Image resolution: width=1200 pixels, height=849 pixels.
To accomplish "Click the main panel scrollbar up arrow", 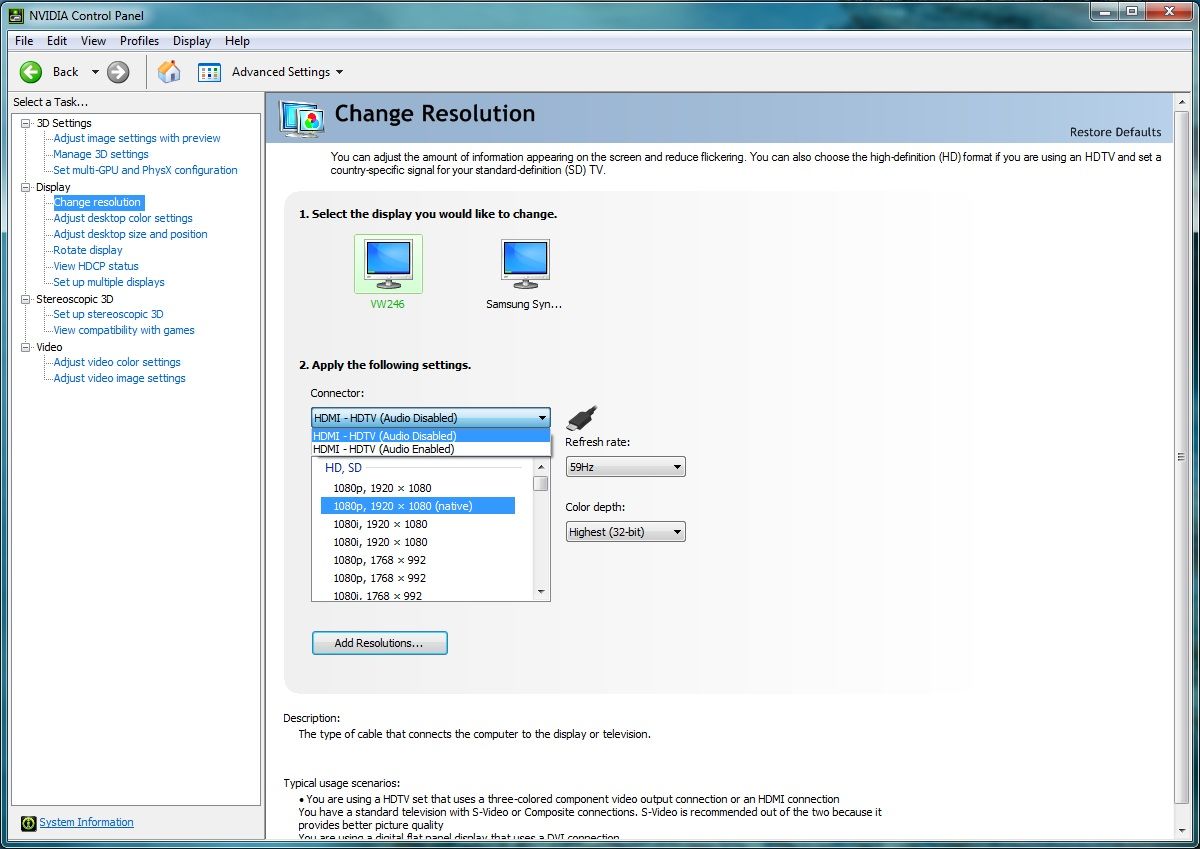I will click(x=1181, y=101).
